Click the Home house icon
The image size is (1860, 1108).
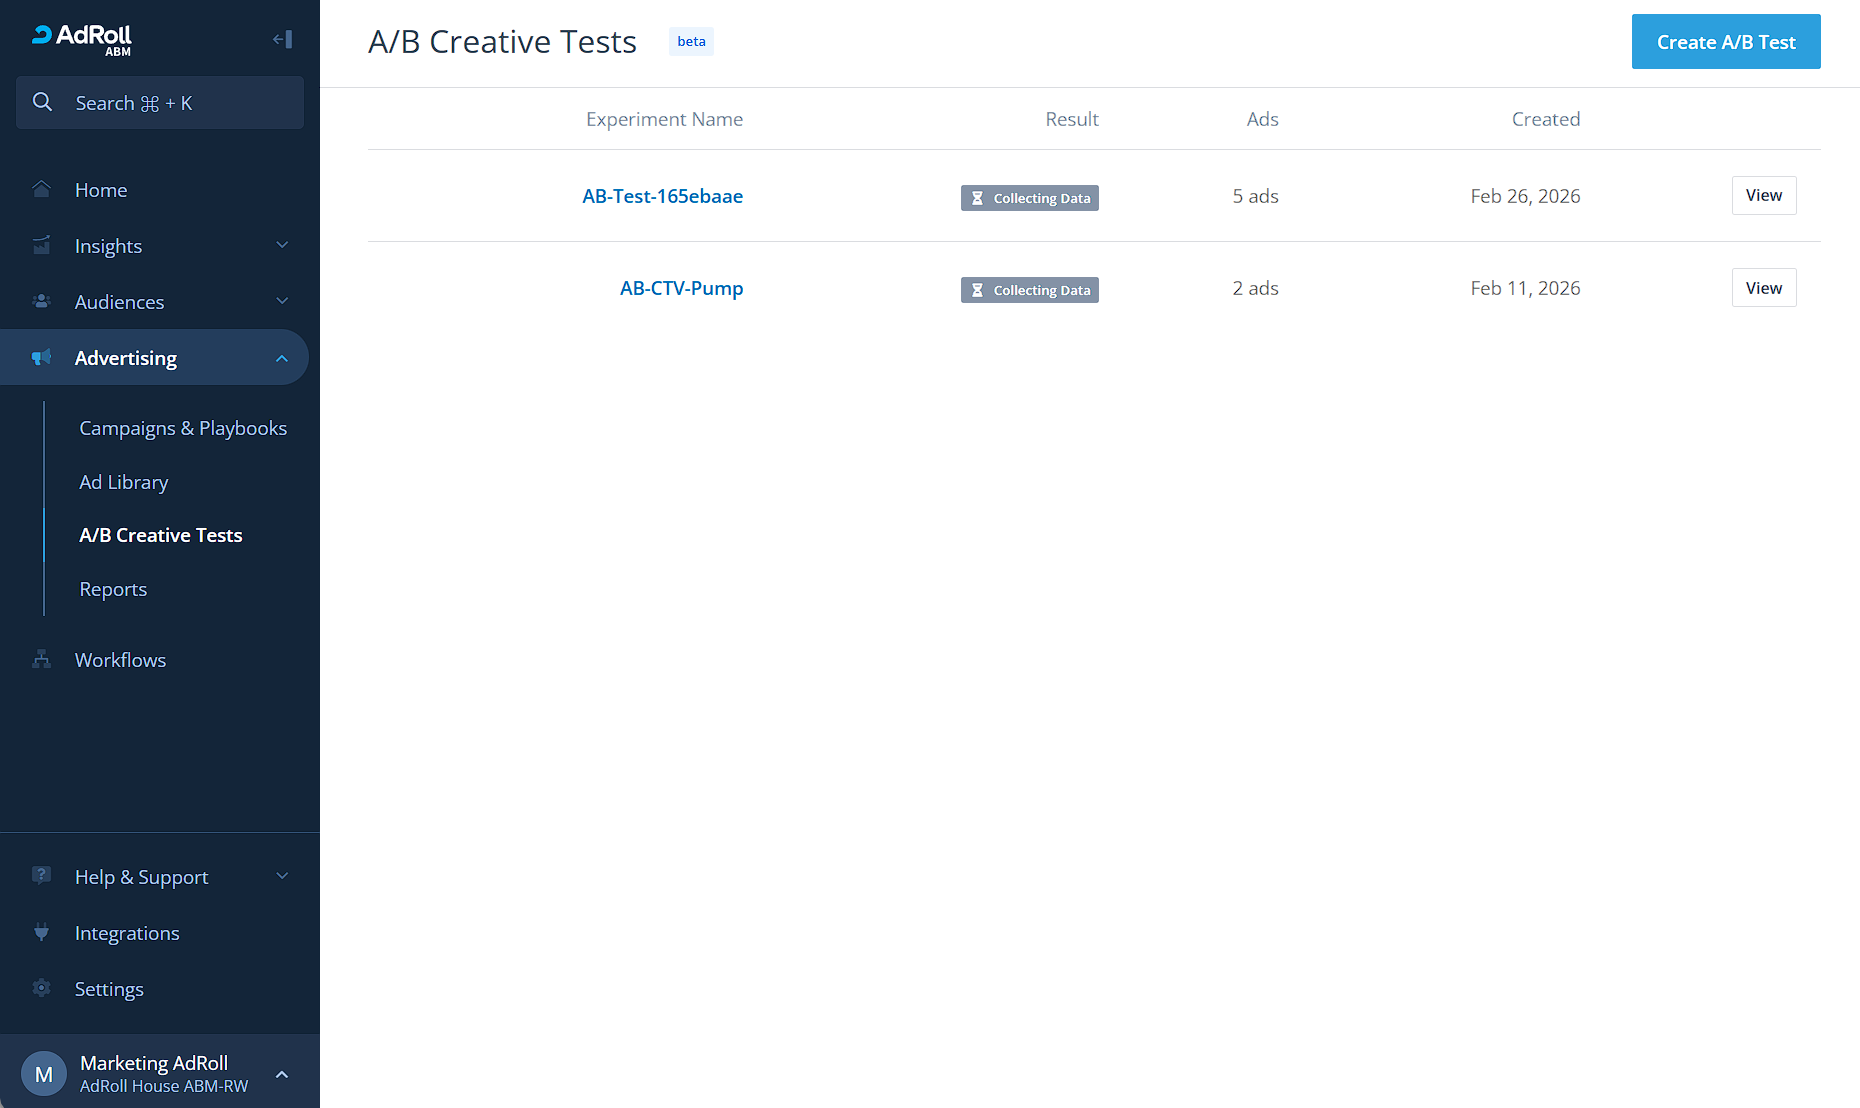coord(41,190)
